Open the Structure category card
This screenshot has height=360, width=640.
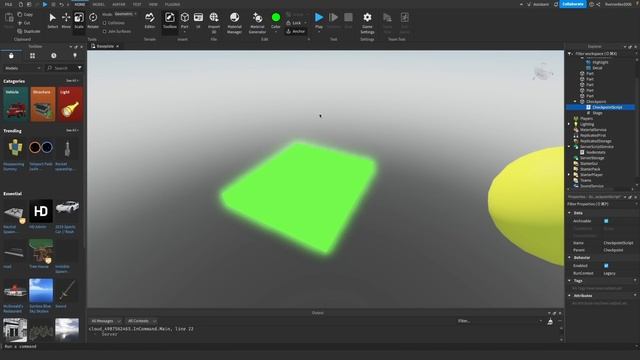pyautogui.click(x=42, y=104)
